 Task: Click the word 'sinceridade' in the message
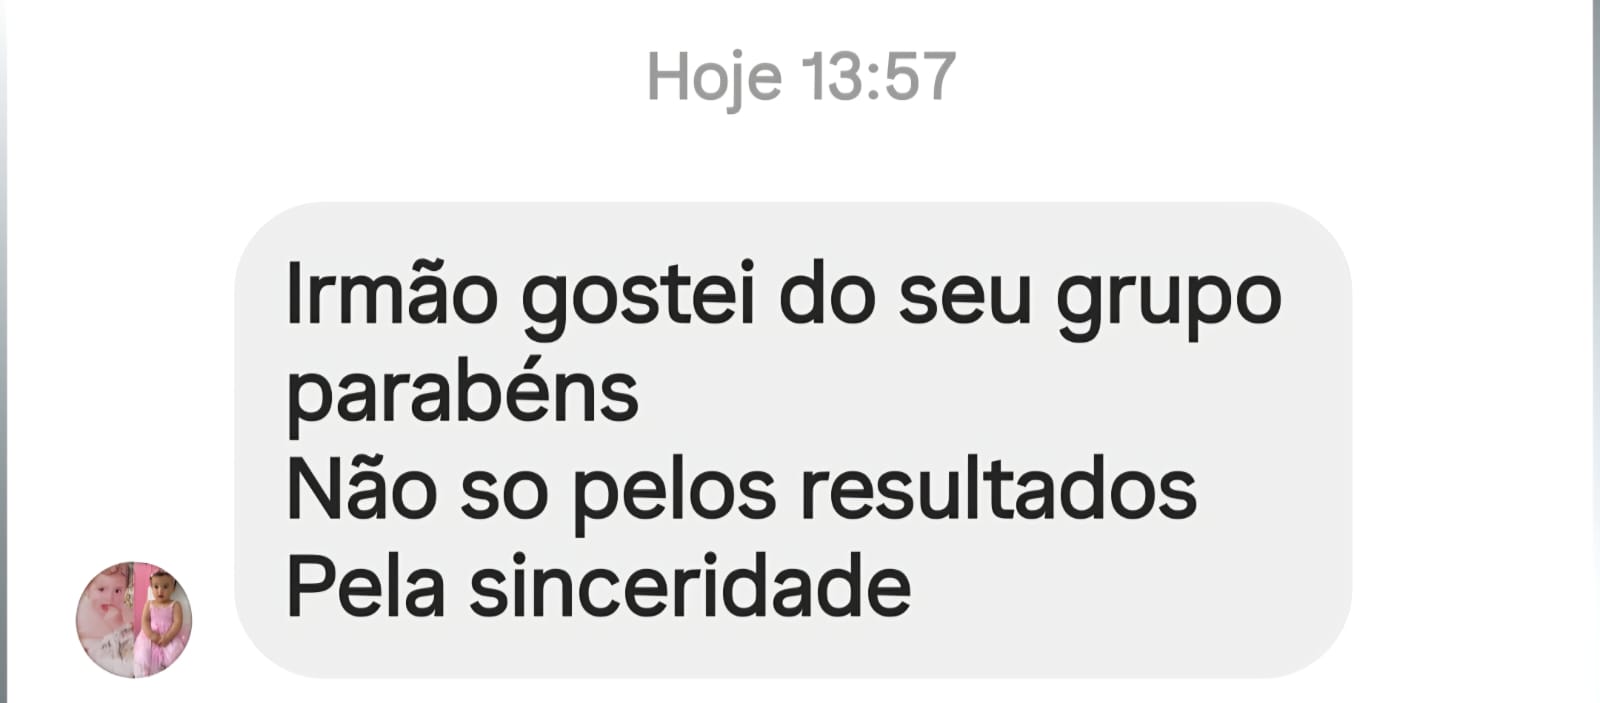point(690,586)
